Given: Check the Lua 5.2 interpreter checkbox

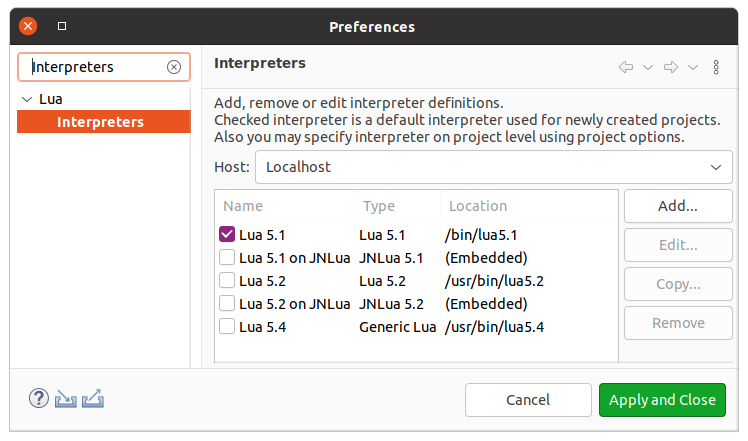Looking at the screenshot, I should point(227,281).
